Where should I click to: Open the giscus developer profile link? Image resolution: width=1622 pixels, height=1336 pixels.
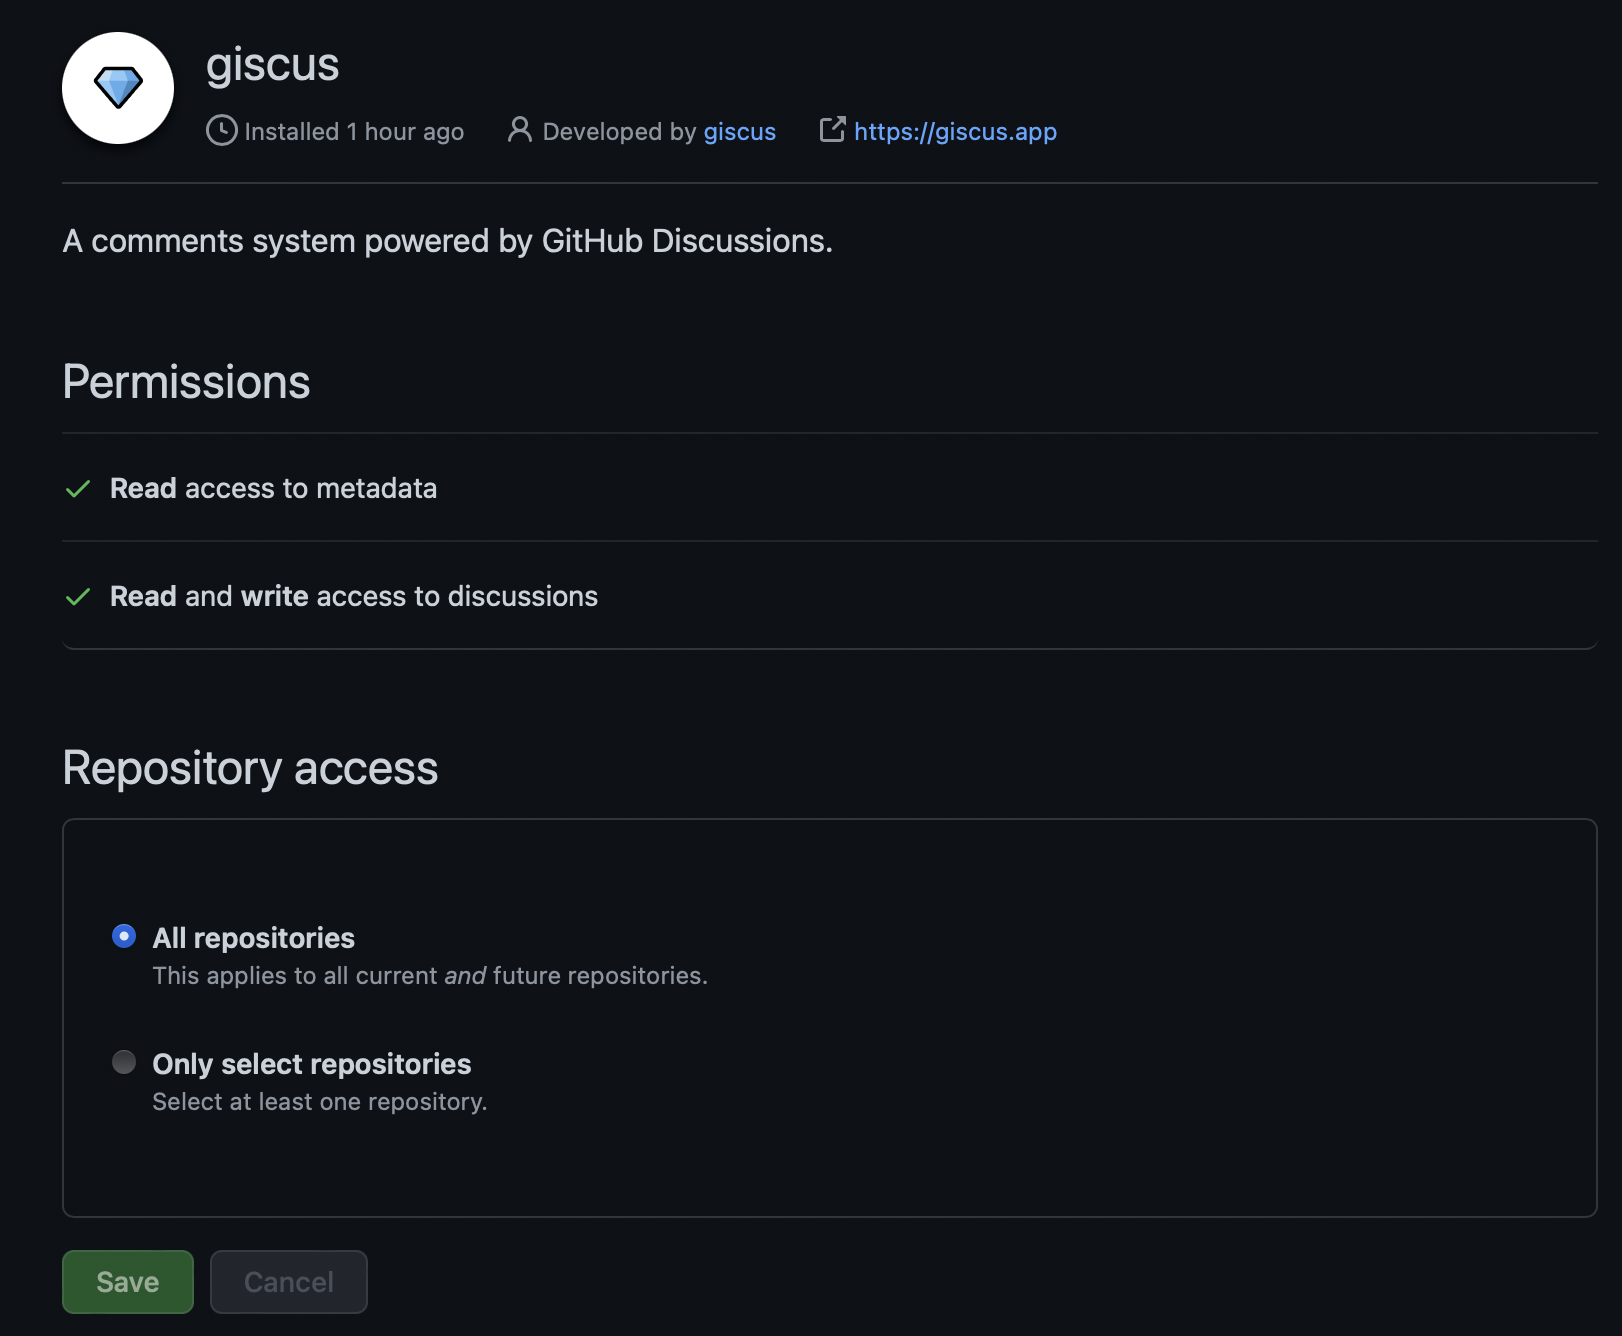pyautogui.click(x=740, y=132)
